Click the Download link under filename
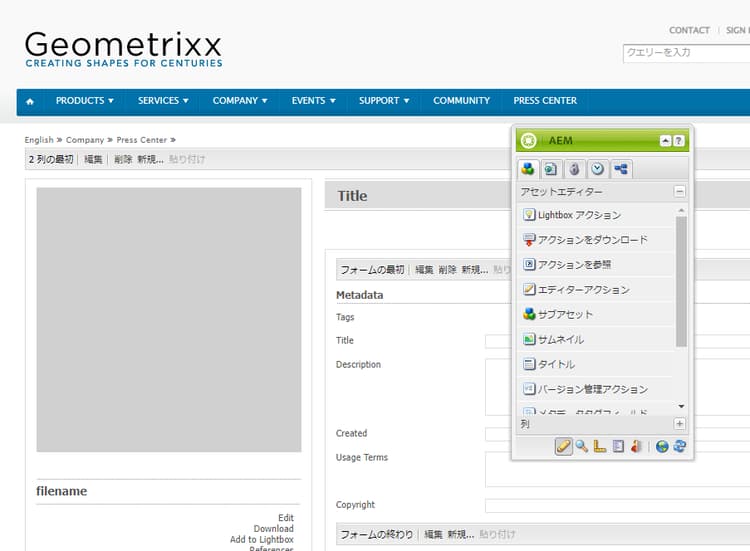The height and width of the screenshot is (551, 750). (274, 529)
